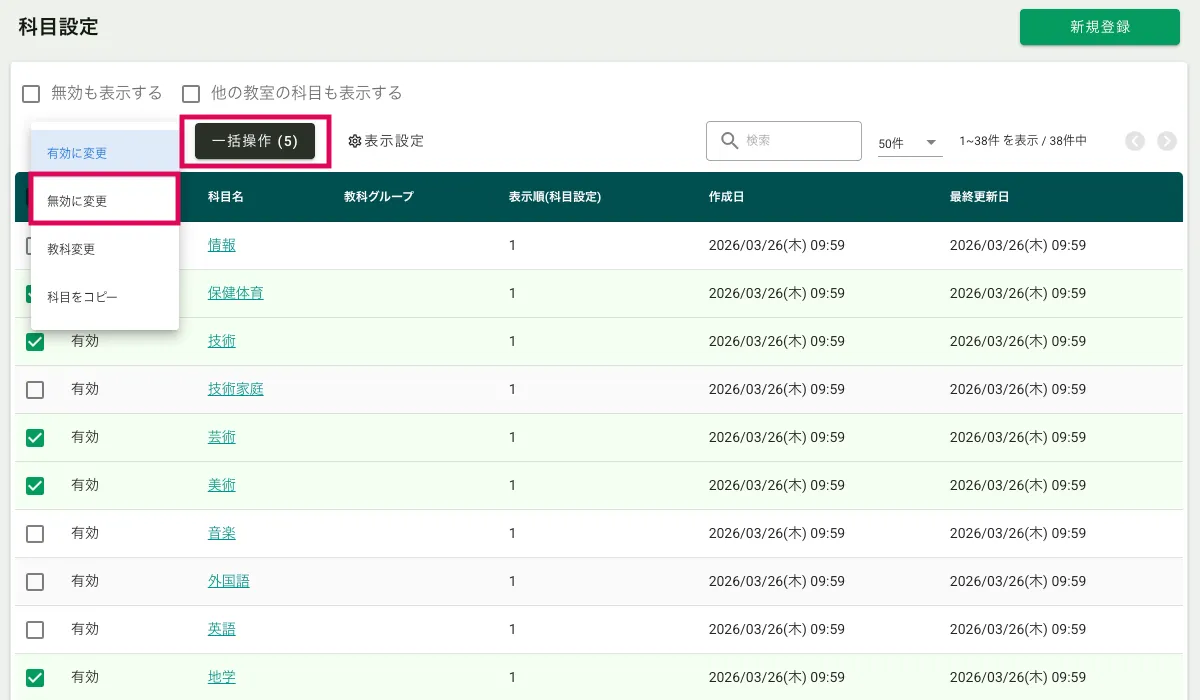Open the 一括操作 (5) bulk menu
The image size is (1200, 700).
[255, 141]
